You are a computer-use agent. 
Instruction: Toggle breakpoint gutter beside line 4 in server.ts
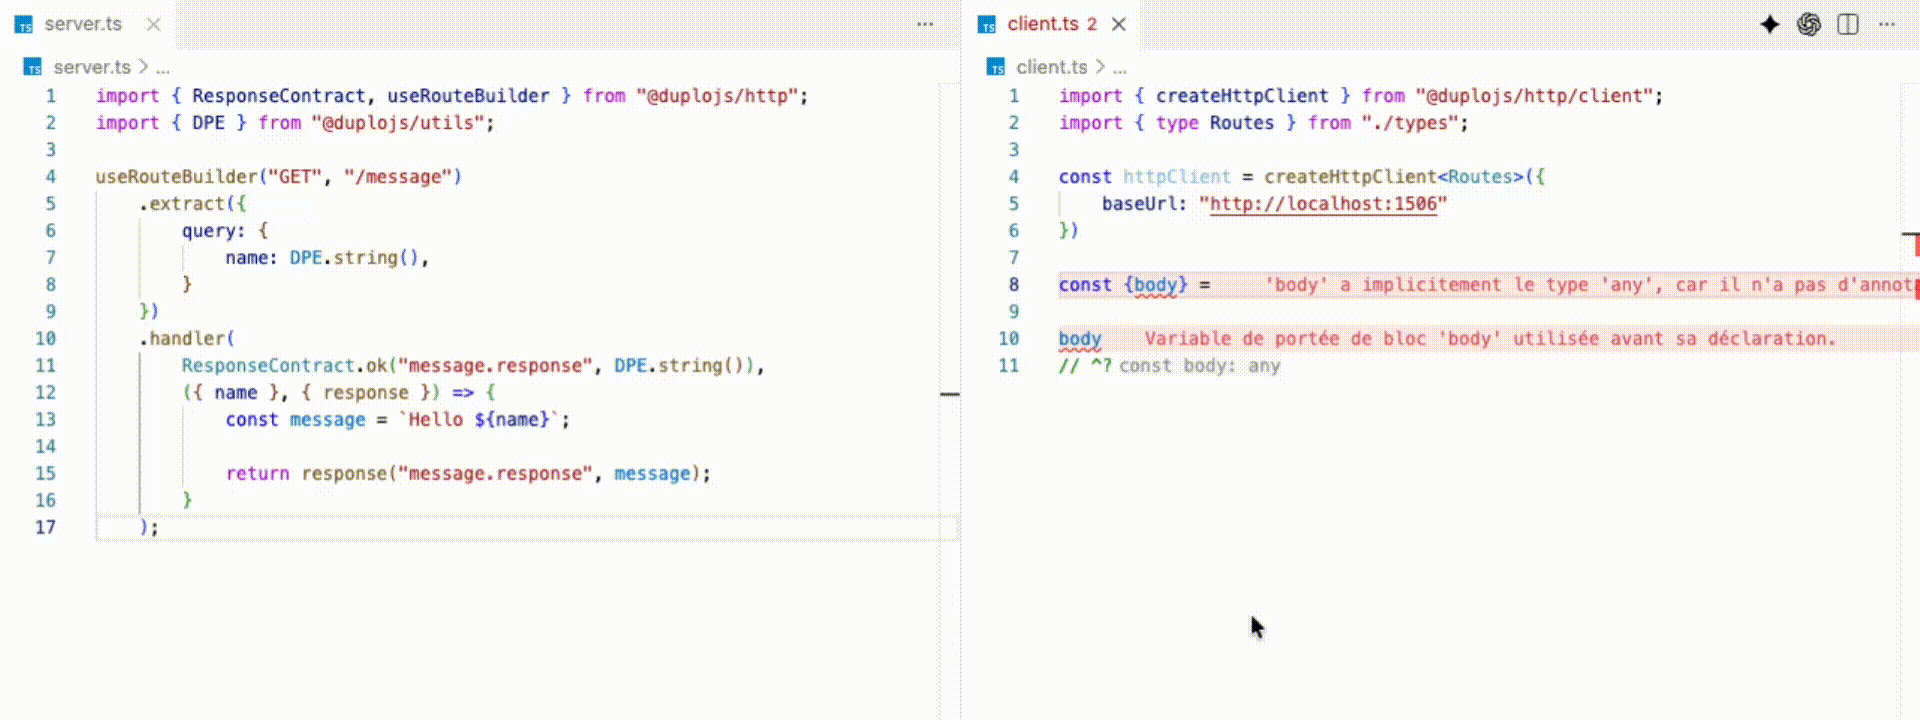click(18, 177)
